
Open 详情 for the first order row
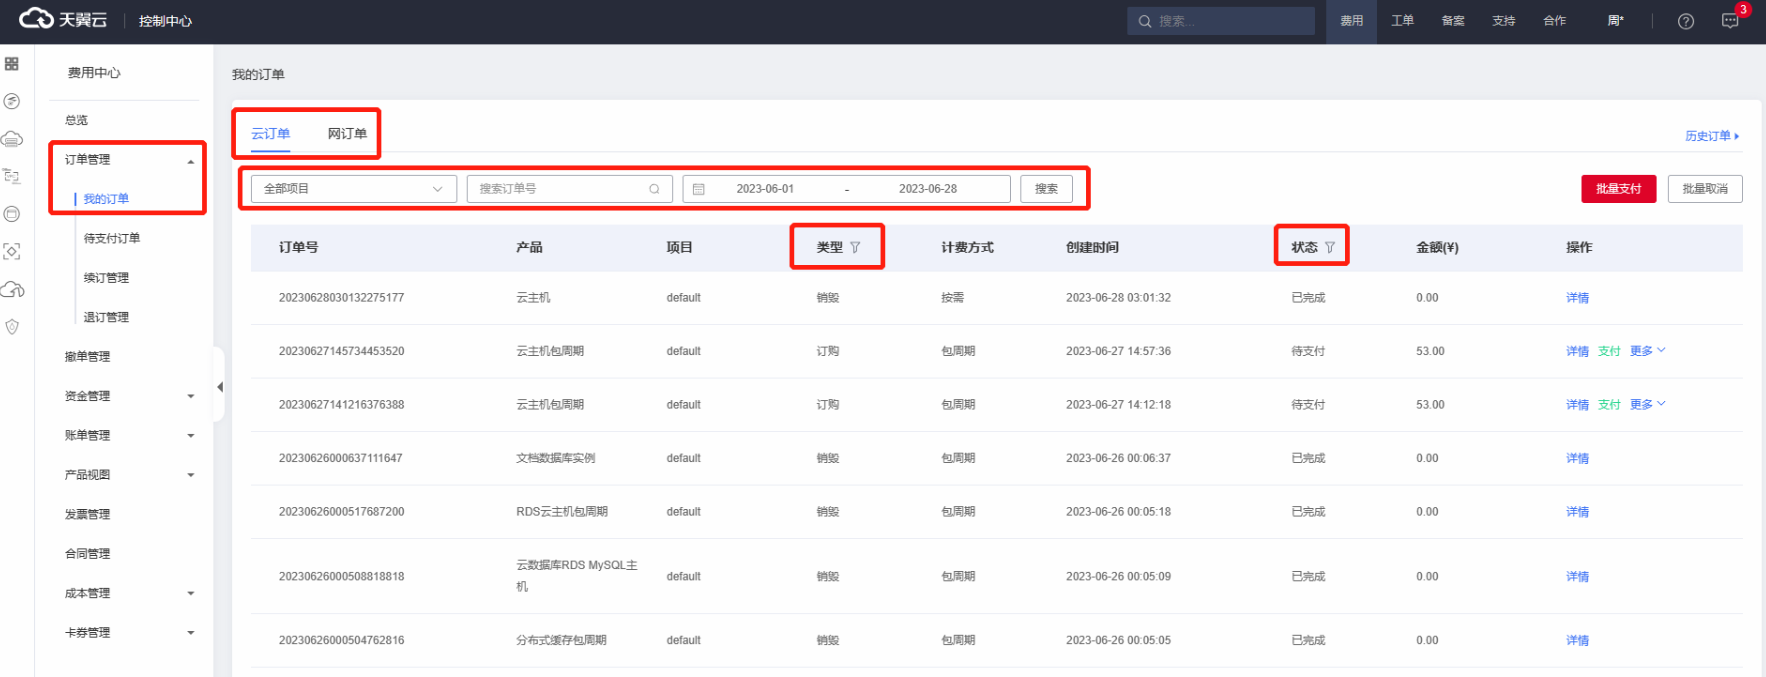coord(1577,298)
